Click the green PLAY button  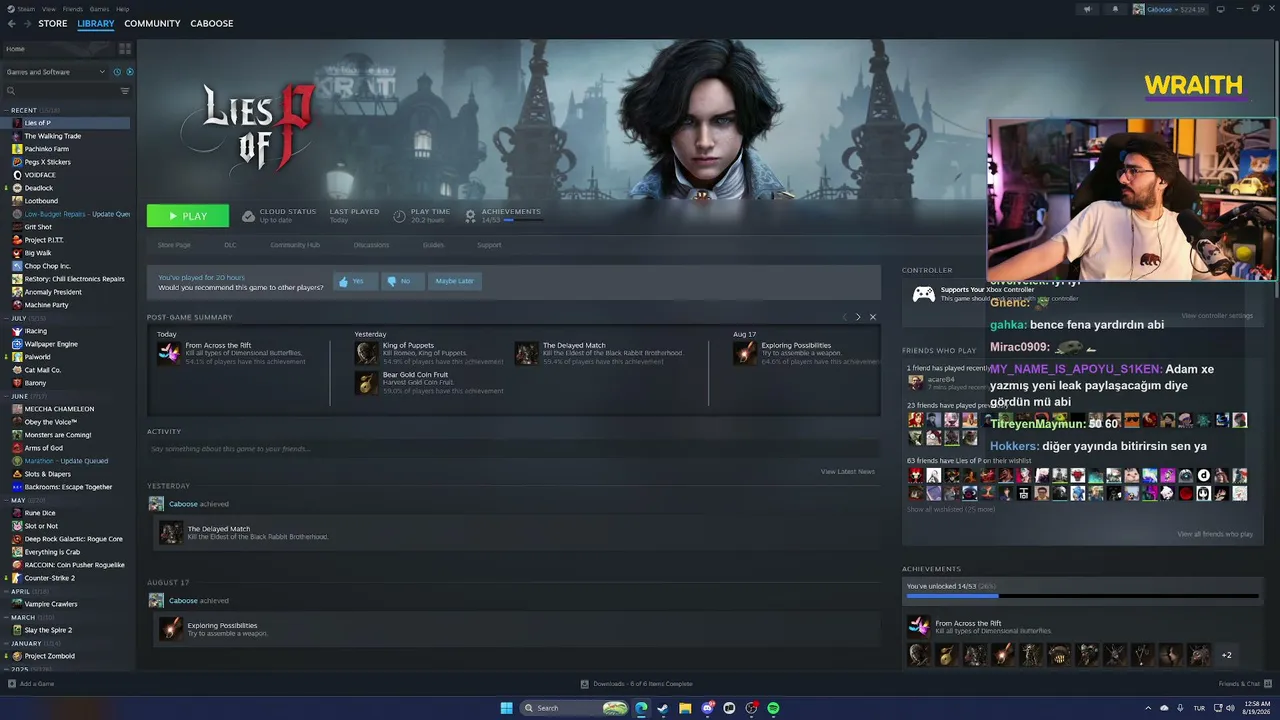[188, 216]
